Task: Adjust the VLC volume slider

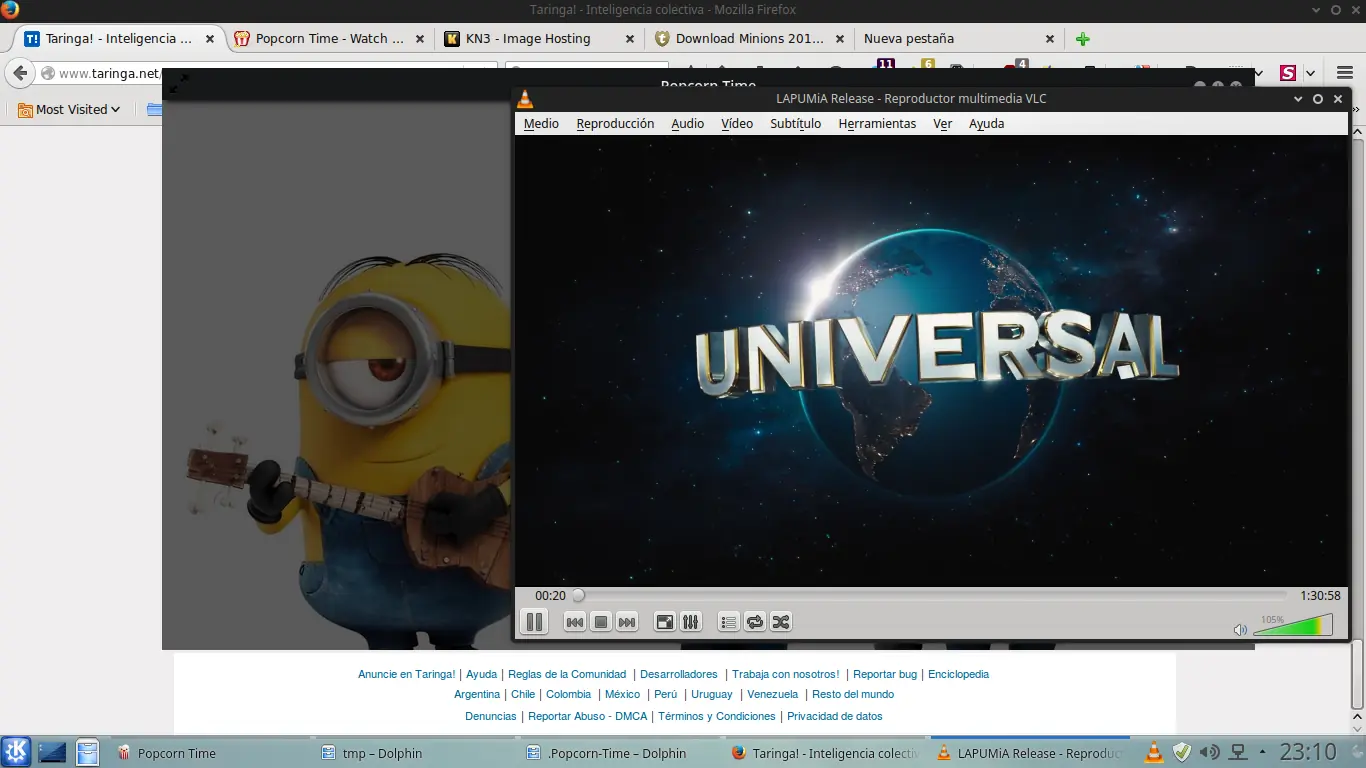Action: 1293,625
